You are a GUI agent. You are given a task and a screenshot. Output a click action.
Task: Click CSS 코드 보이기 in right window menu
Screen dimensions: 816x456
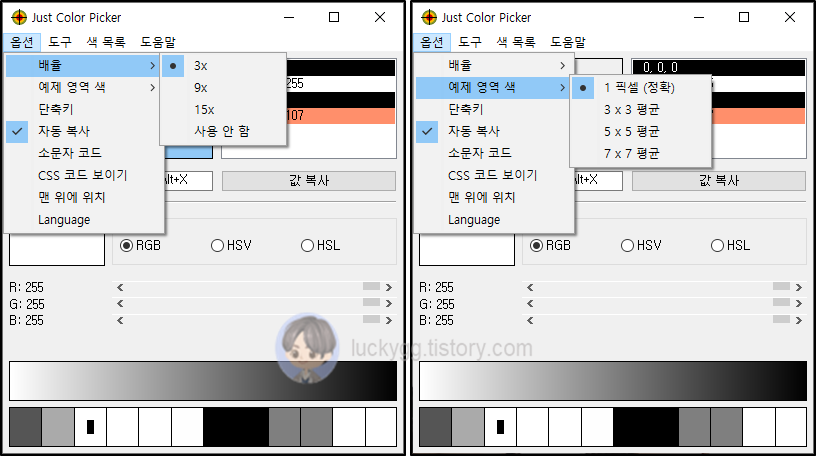point(493,175)
